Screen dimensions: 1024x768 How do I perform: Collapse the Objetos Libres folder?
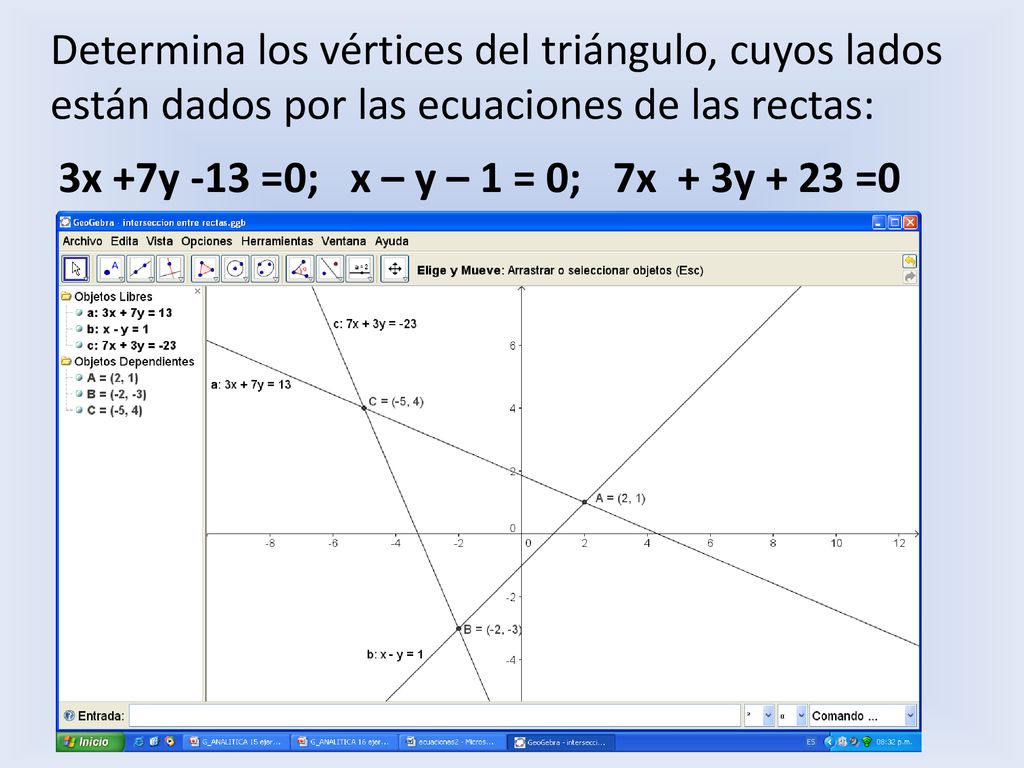pyautogui.click(x=66, y=296)
